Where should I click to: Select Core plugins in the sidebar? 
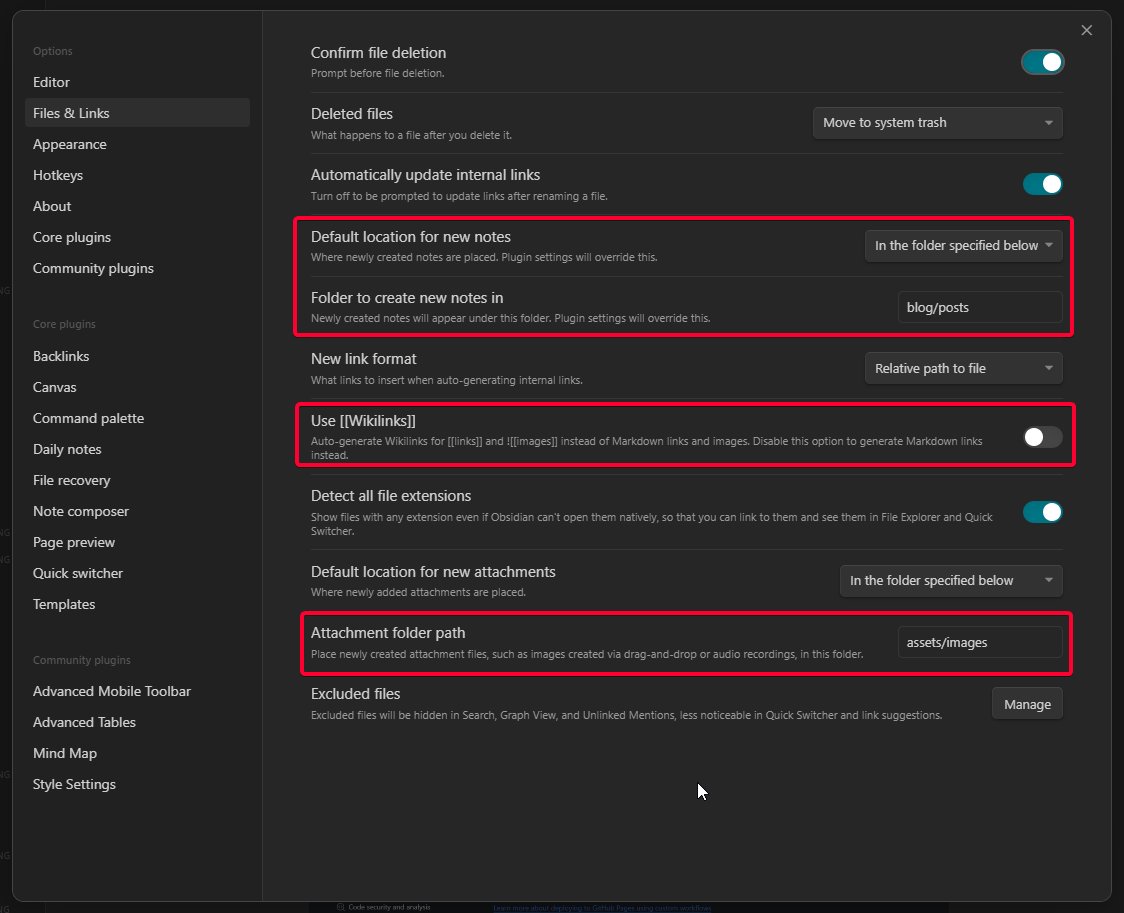tap(72, 237)
